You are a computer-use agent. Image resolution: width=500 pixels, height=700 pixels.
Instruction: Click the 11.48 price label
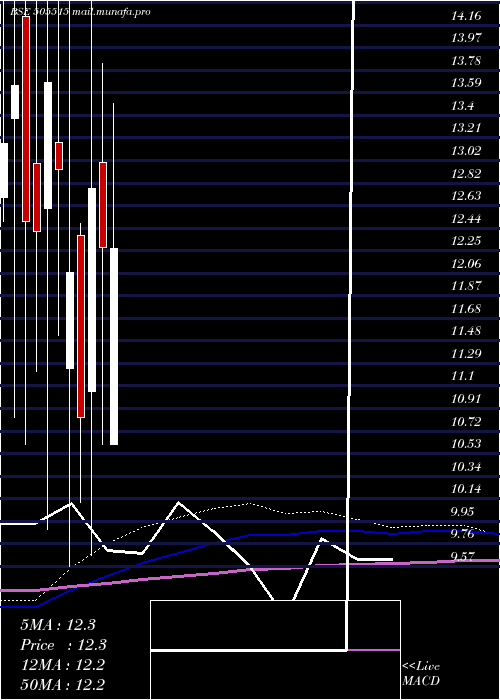click(466, 331)
